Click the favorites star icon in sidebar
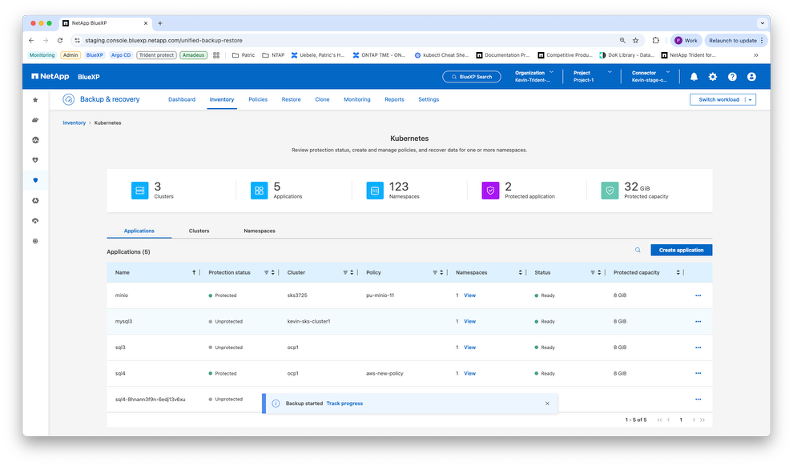This screenshot has width=793, height=466. click(x=35, y=100)
